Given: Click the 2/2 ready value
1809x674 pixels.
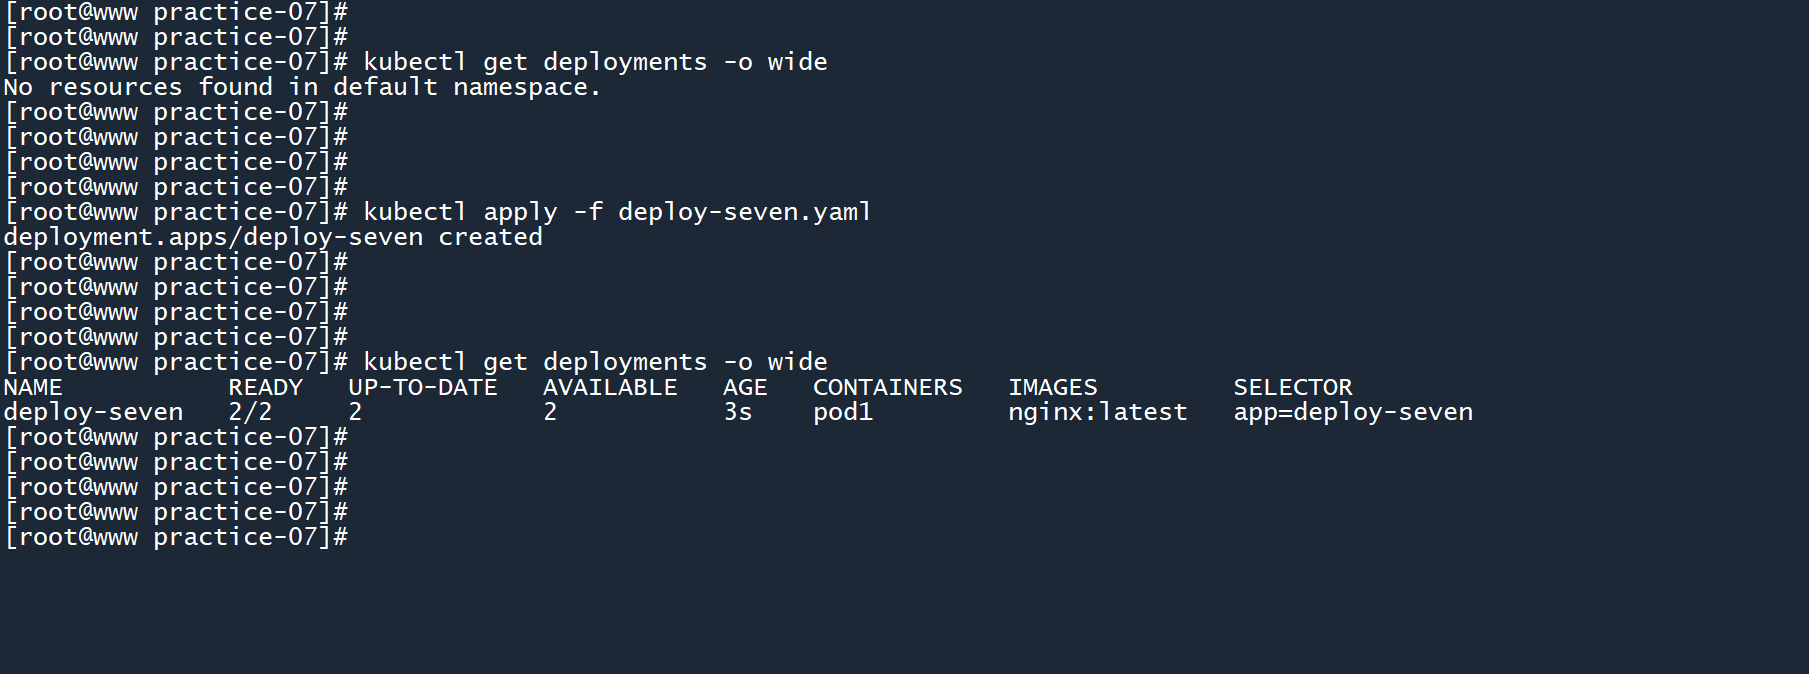Looking at the screenshot, I should (x=250, y=412).
